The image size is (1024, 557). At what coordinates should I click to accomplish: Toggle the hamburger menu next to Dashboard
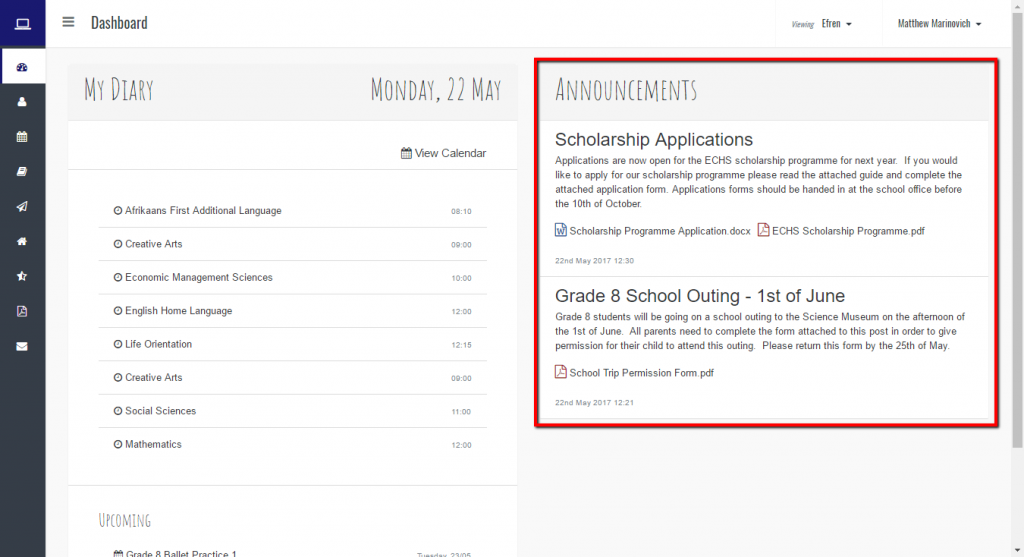(x=68, y=22)
